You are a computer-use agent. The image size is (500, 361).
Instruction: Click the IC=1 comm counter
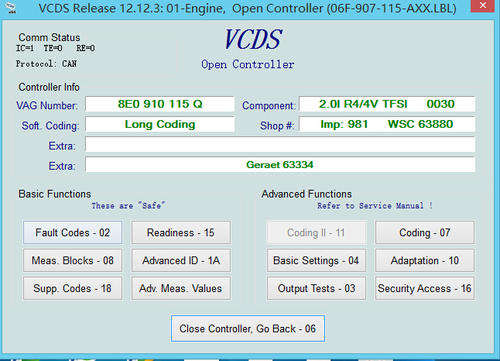point(25,48)
